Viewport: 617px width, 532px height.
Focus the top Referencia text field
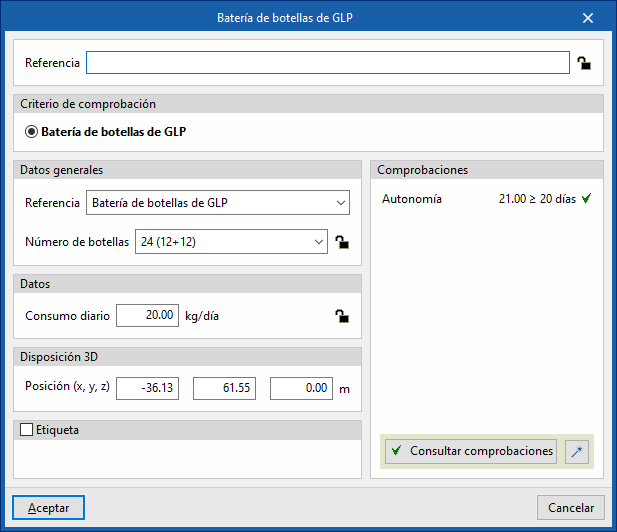[x=327, y=63]
